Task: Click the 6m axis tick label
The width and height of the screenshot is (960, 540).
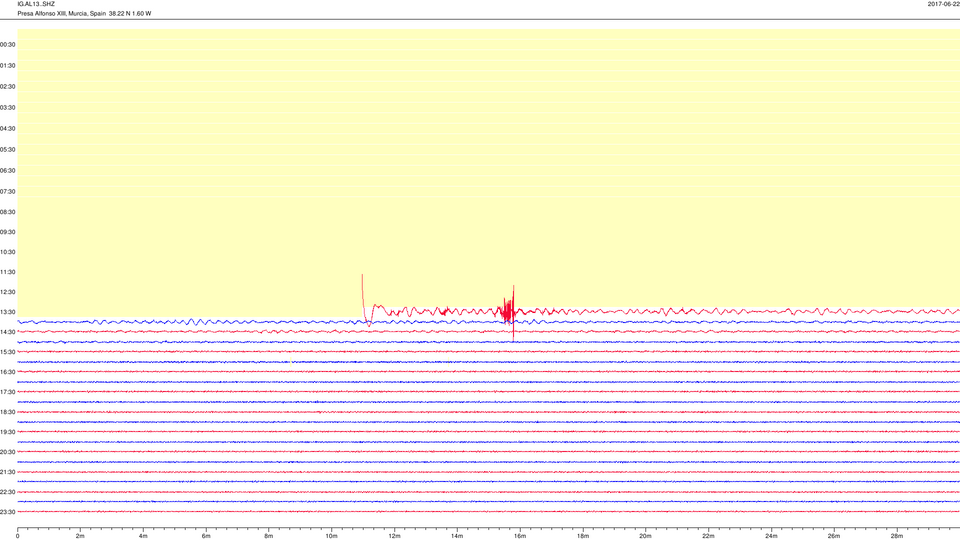Action: click(206, 536)
